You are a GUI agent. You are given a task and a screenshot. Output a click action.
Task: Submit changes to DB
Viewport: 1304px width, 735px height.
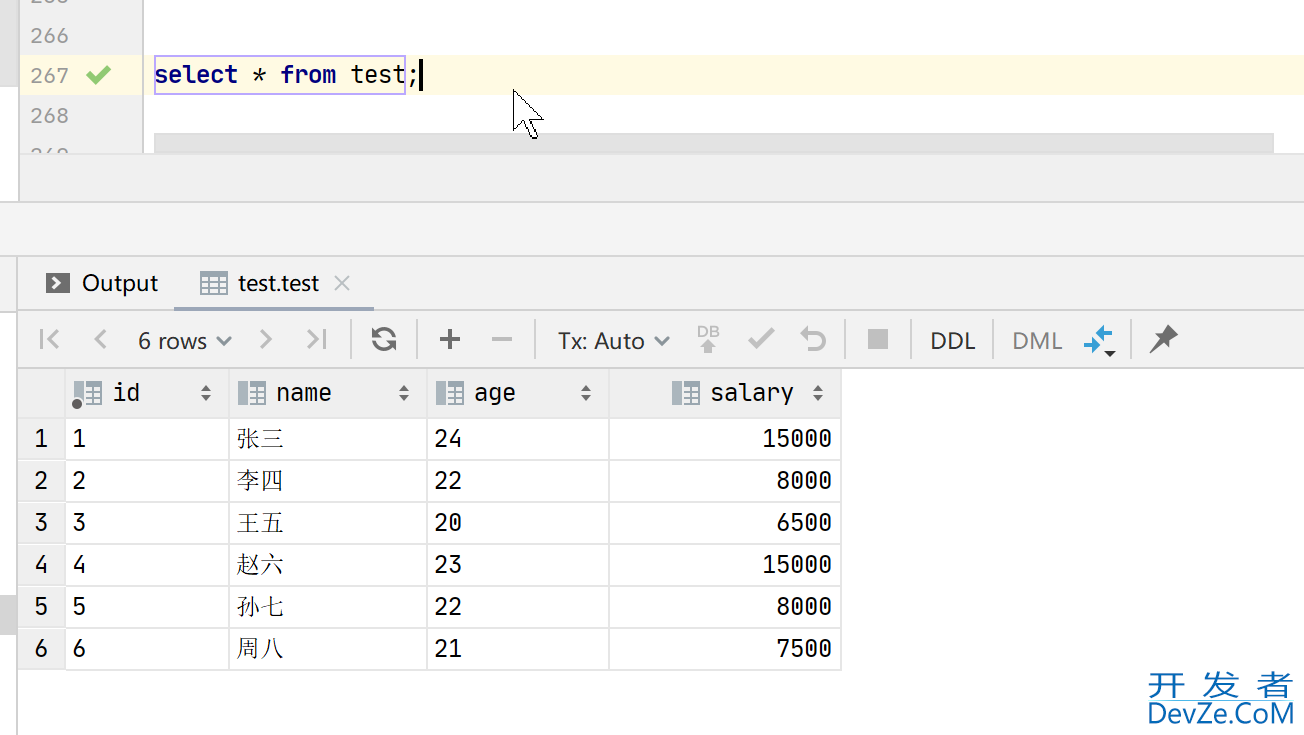(x=708, y=339)
